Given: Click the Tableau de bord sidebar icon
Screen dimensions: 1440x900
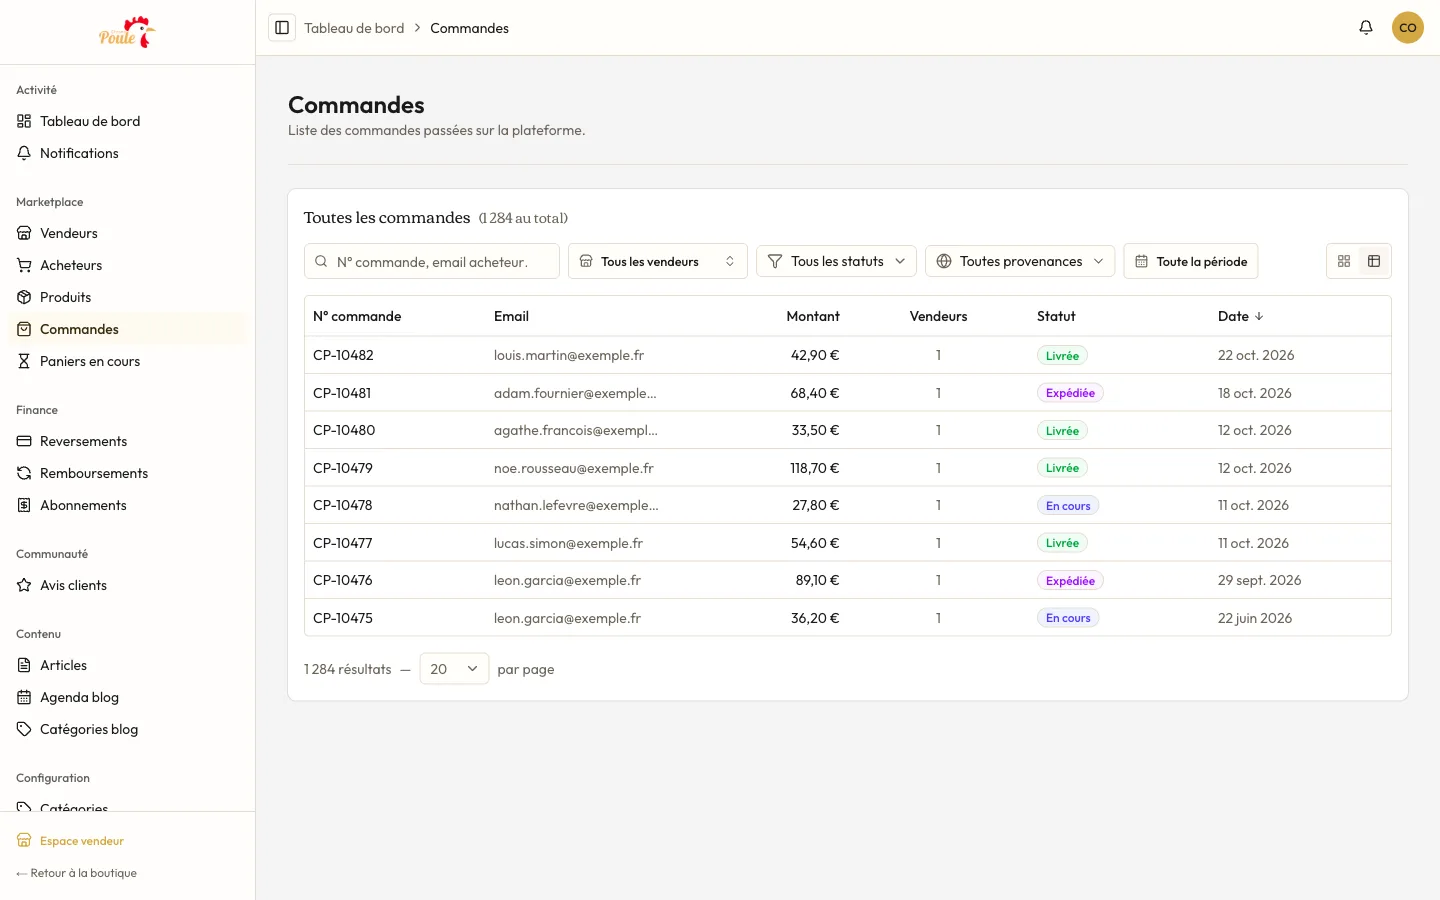Looking at the screenshot, I should 24,121.
